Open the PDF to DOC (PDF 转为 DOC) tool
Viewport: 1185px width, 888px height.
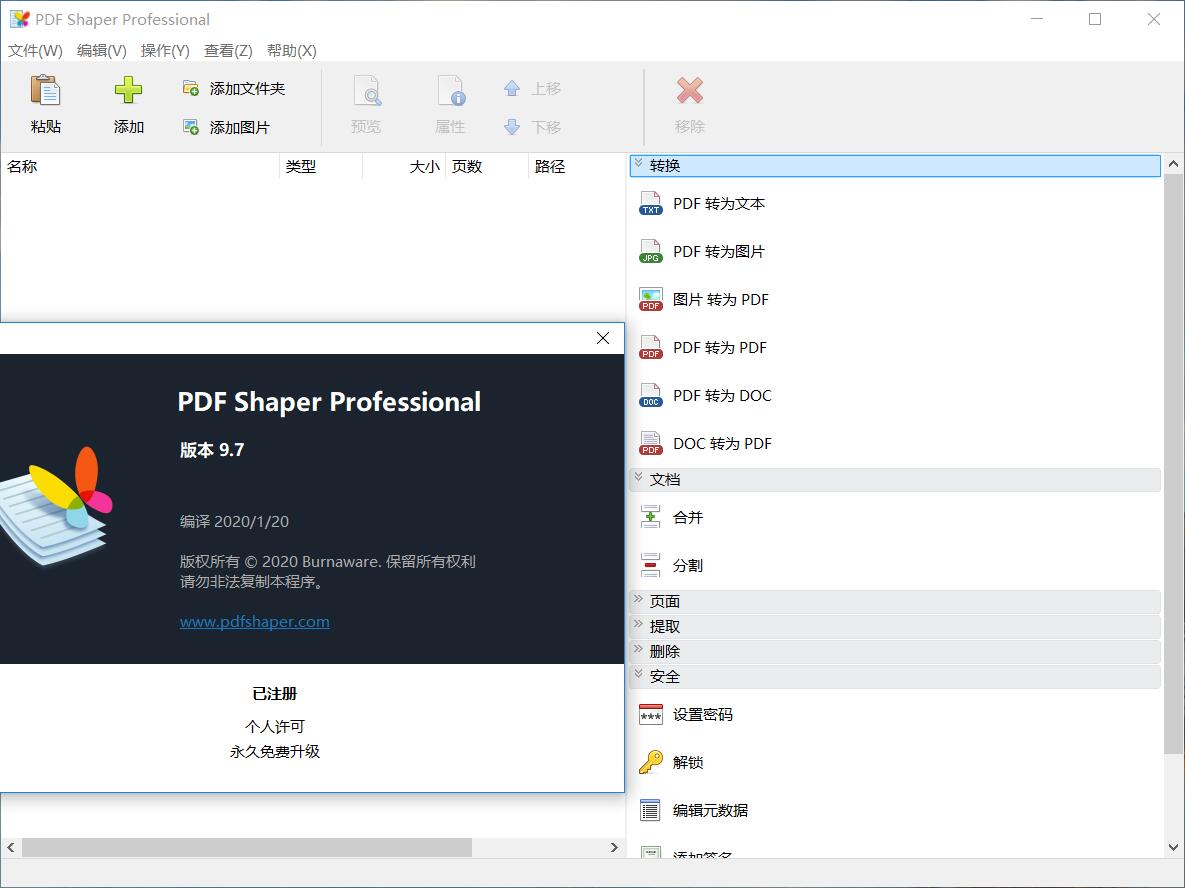tap(721, 396)
